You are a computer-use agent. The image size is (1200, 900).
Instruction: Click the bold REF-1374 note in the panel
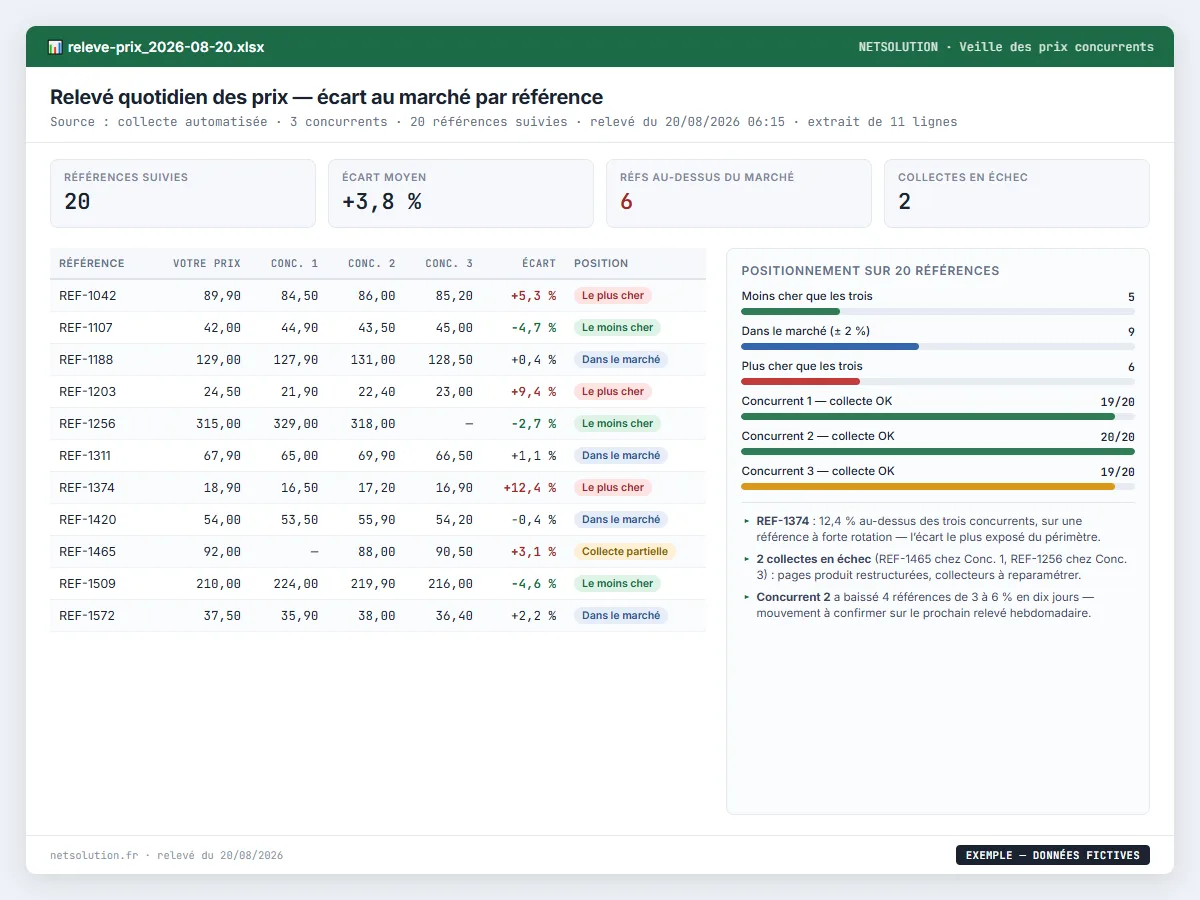point(782,521)
